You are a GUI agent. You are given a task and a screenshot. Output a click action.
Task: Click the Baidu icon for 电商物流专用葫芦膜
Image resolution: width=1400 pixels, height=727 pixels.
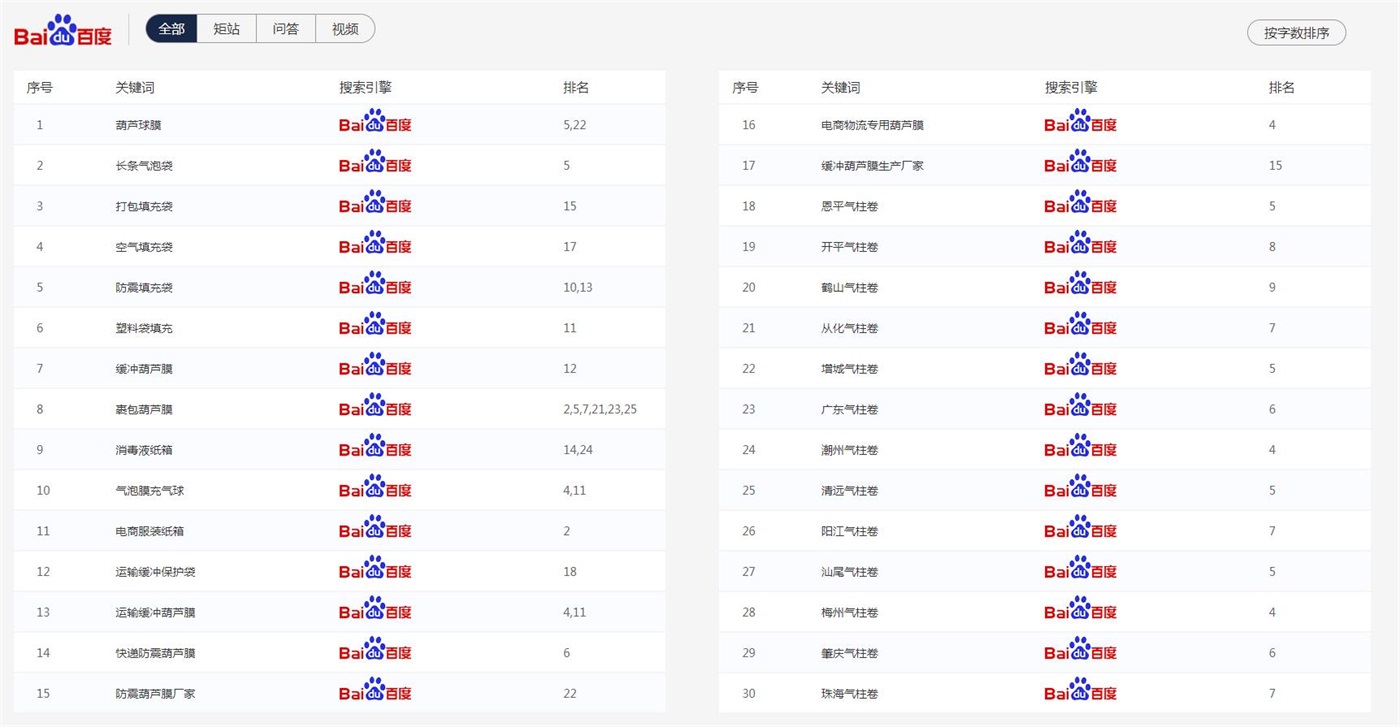click(x=1080, y=123)
